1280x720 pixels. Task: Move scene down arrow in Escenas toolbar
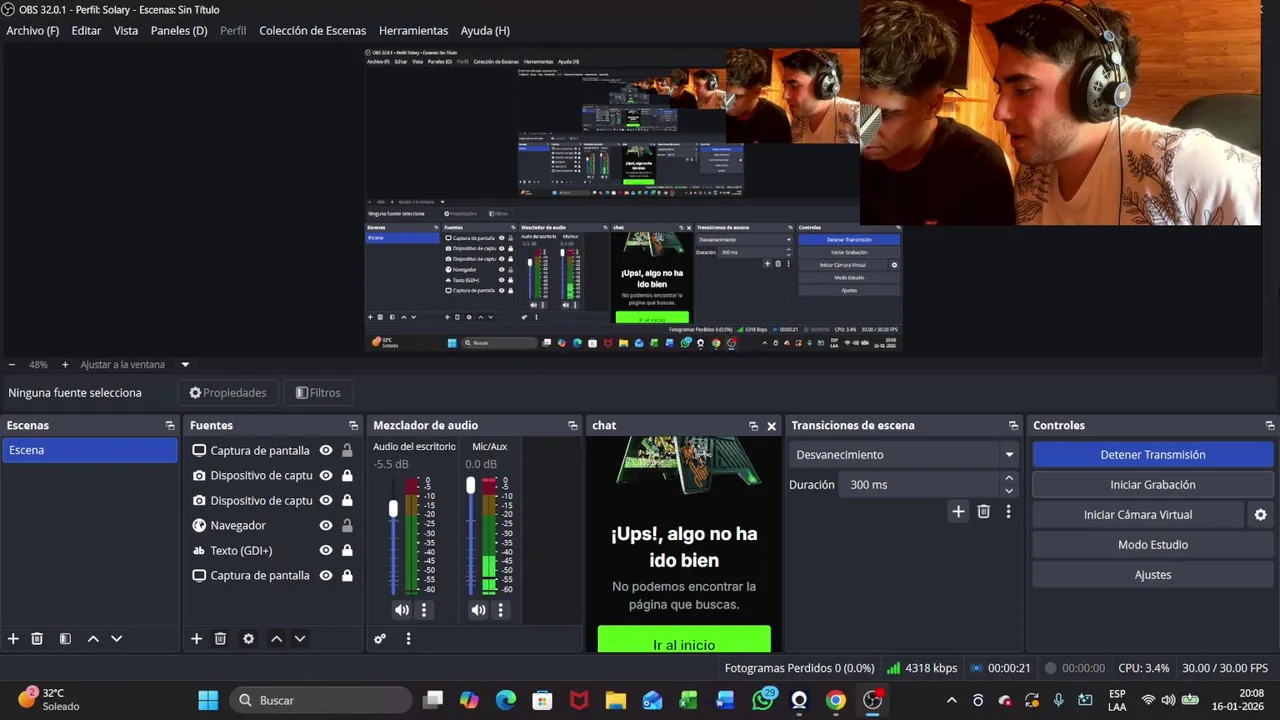[x=116, y=639]
